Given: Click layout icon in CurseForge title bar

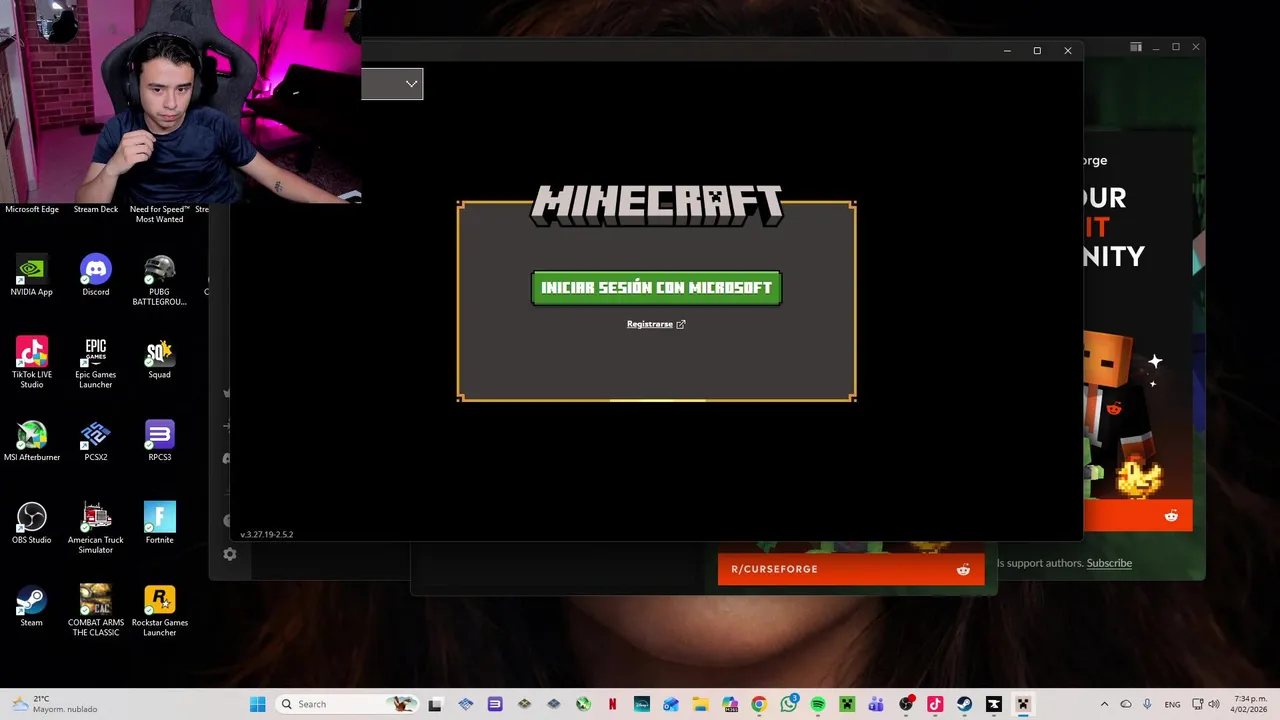Looking at the screenshot, I should 1136,47.
